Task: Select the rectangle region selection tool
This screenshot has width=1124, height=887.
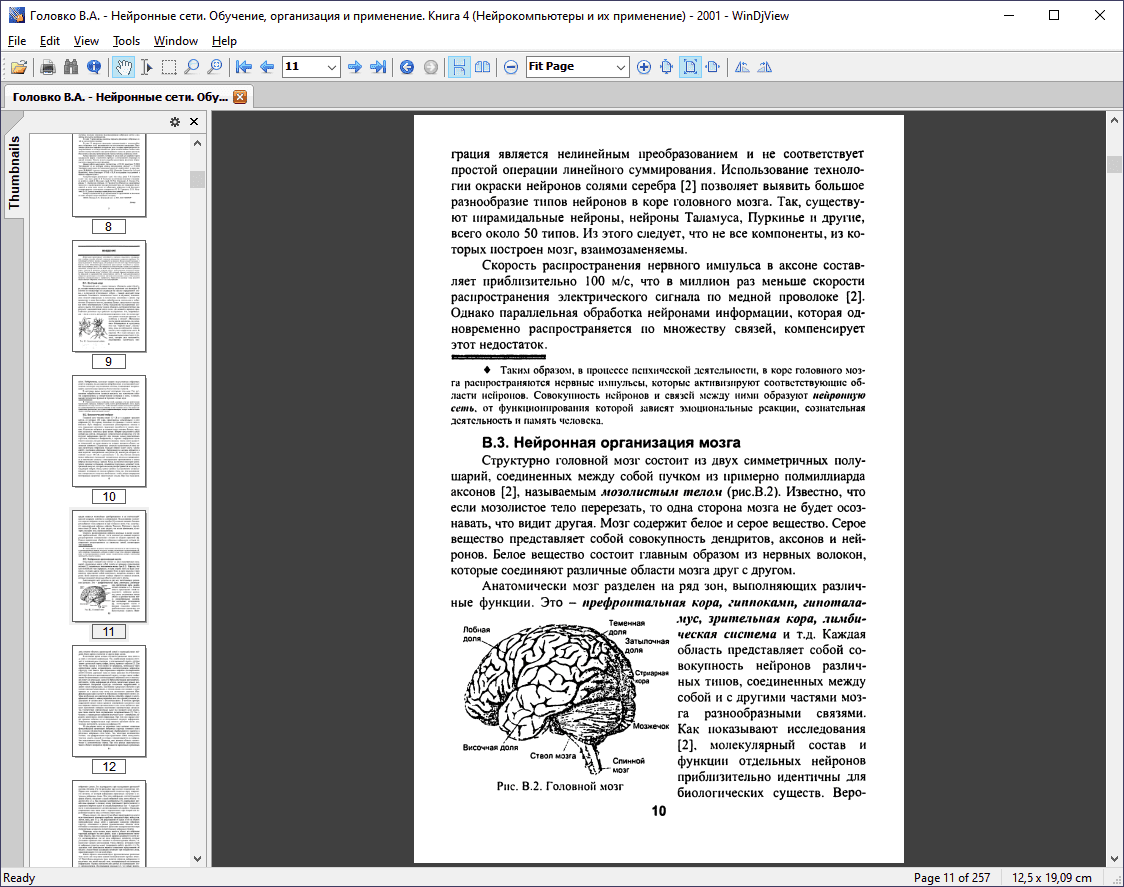Action: pos(169,67)
